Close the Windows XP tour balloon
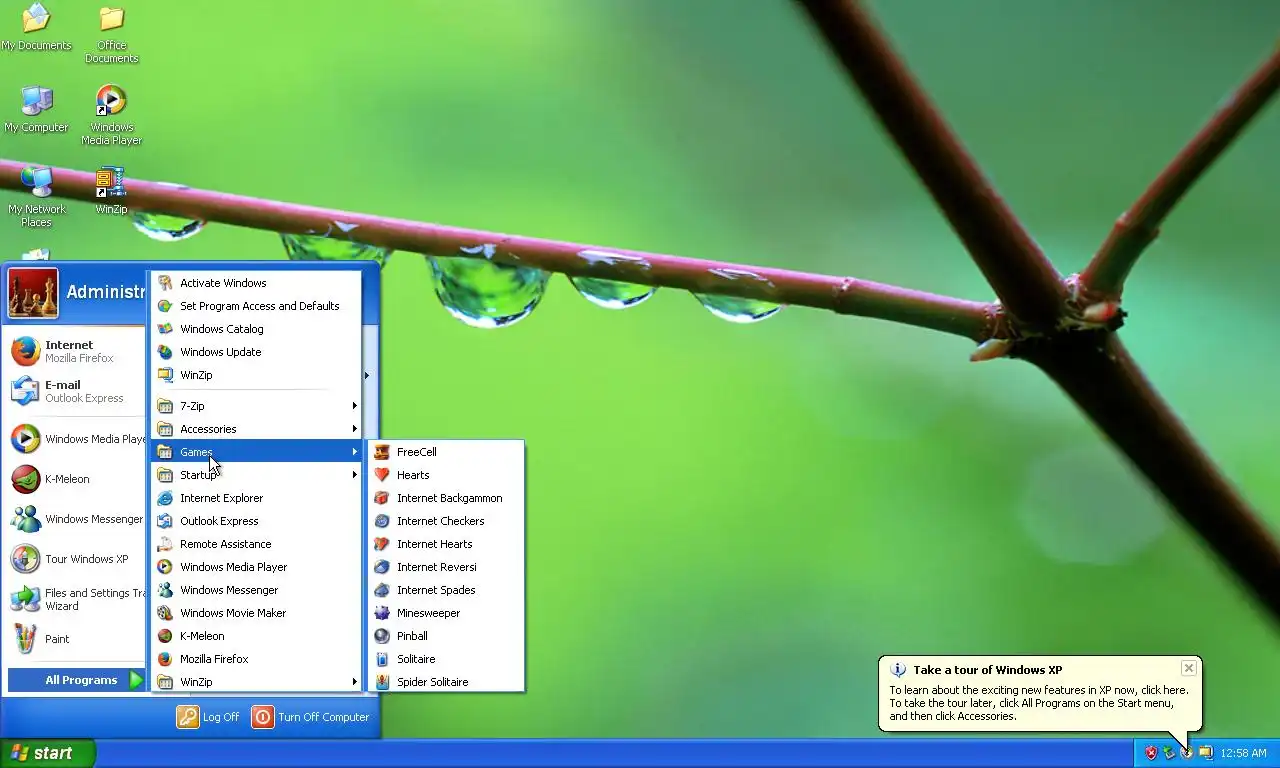The height and width of the screenshot is (768, 1280). (1188, 668)
